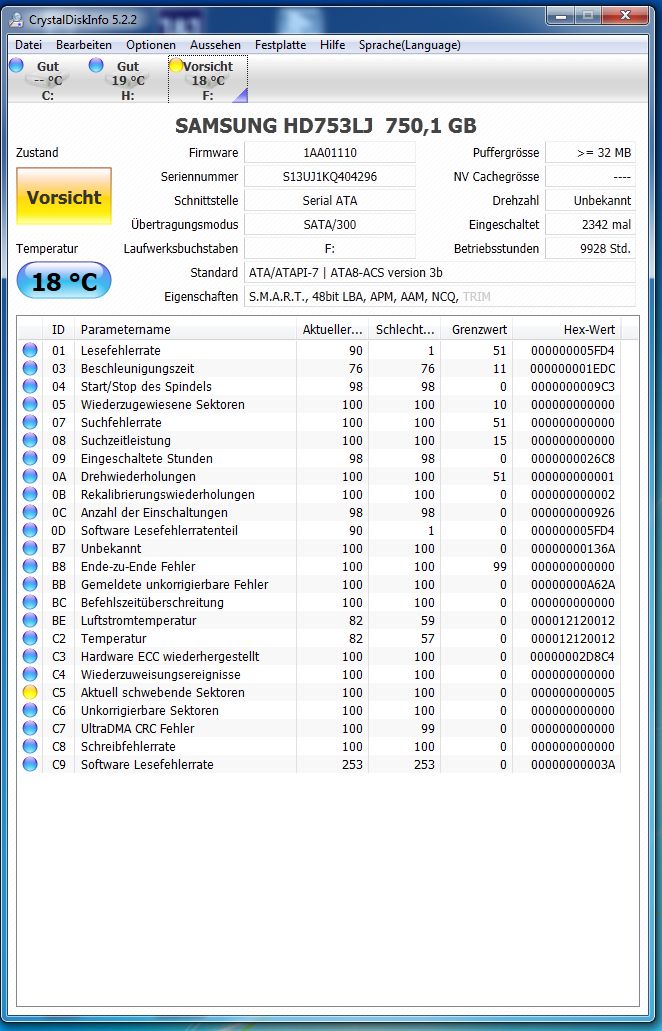The image size is (662, 1031).
Task: Click the status dot for Rekalibrierungswiederholungen
Action: click(x=30, y=494)
